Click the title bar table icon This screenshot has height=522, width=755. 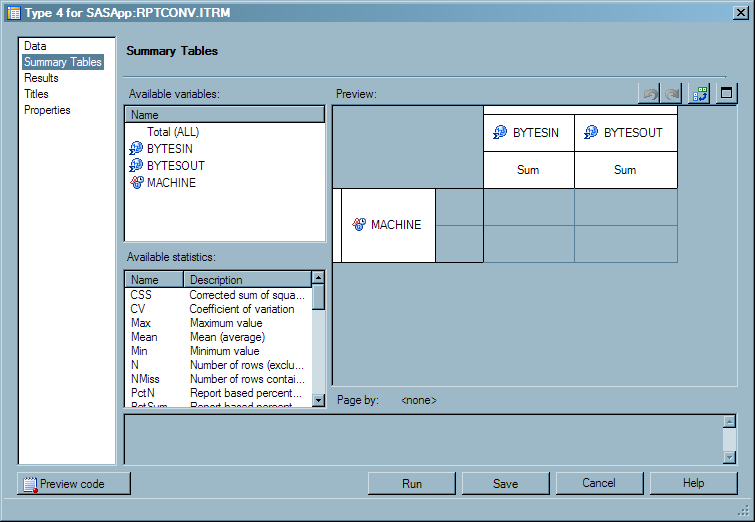(14, 13)
